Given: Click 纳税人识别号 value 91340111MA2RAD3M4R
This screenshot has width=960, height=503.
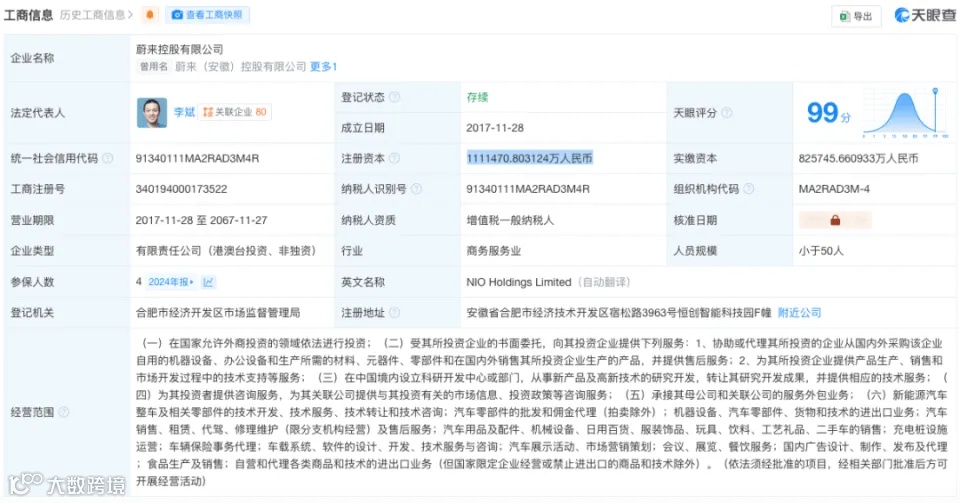Looking at the screenshot, I should click(x=528, y=189).
